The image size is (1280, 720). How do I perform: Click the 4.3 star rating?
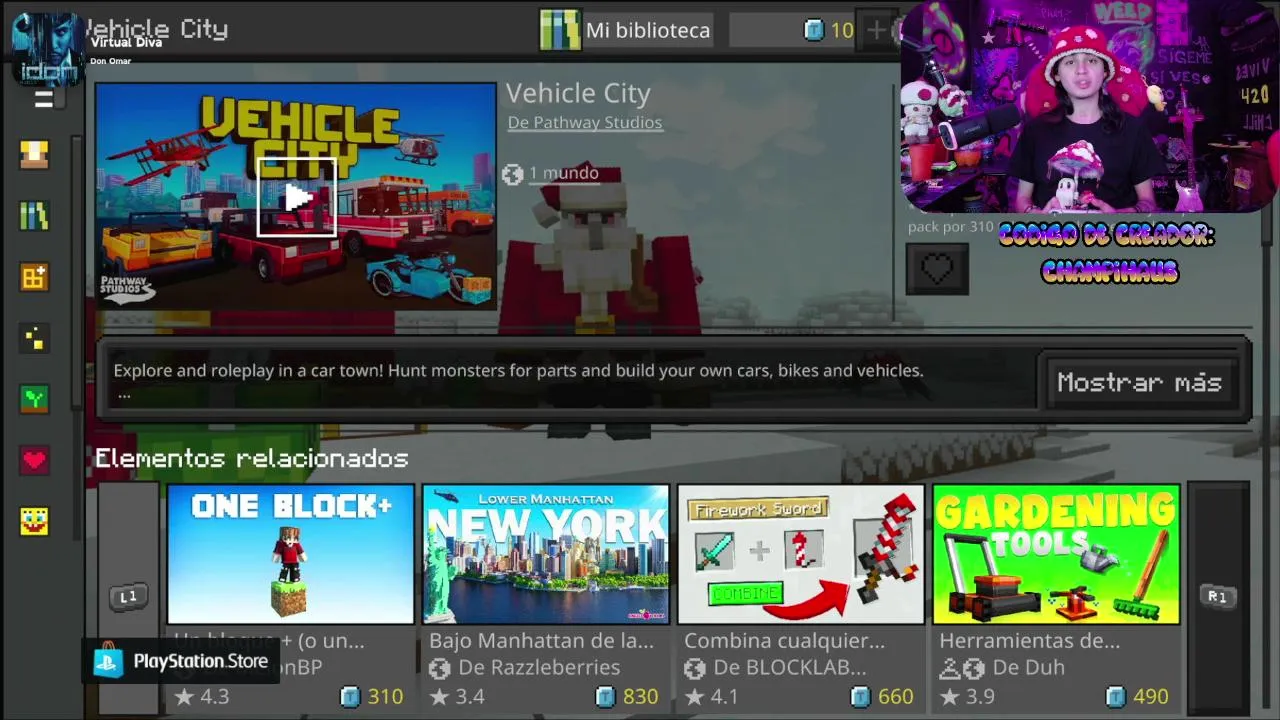coord(202,696)
